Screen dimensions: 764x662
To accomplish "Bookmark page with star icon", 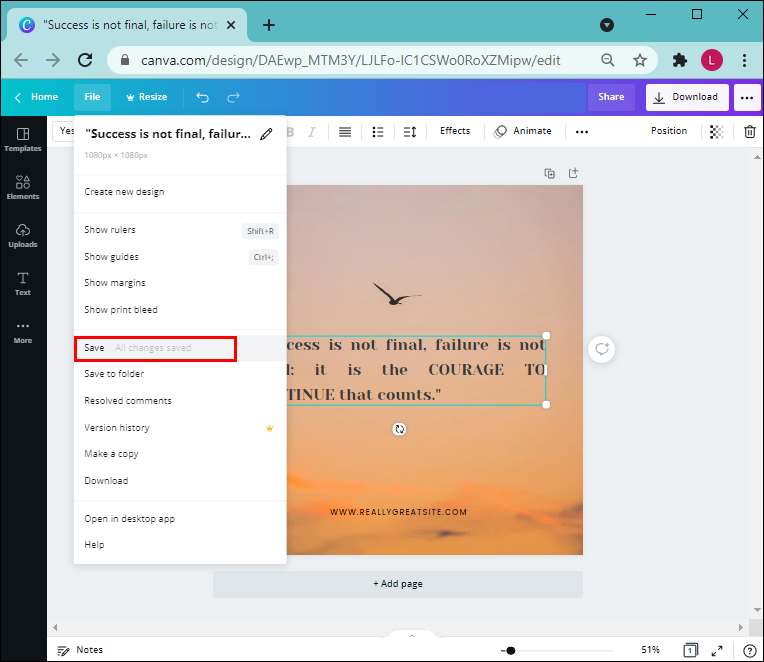I will coord(640,60).
